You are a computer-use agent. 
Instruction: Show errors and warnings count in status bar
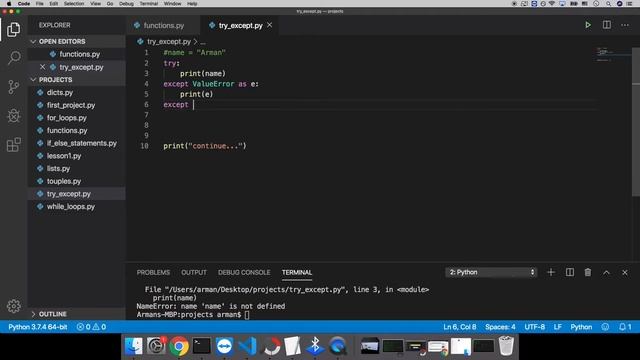91,327
